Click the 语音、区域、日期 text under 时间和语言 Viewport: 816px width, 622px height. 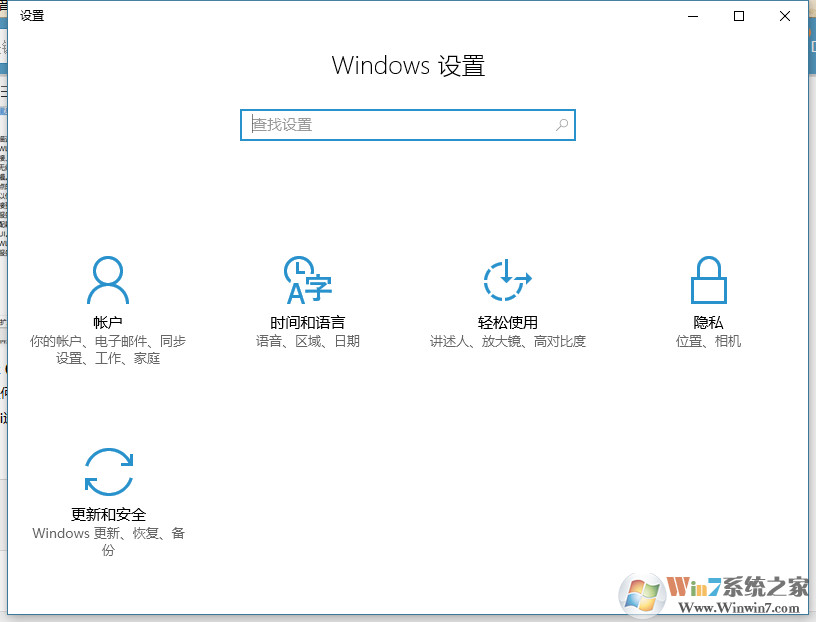pyautogui.click(x=308, y=341)
